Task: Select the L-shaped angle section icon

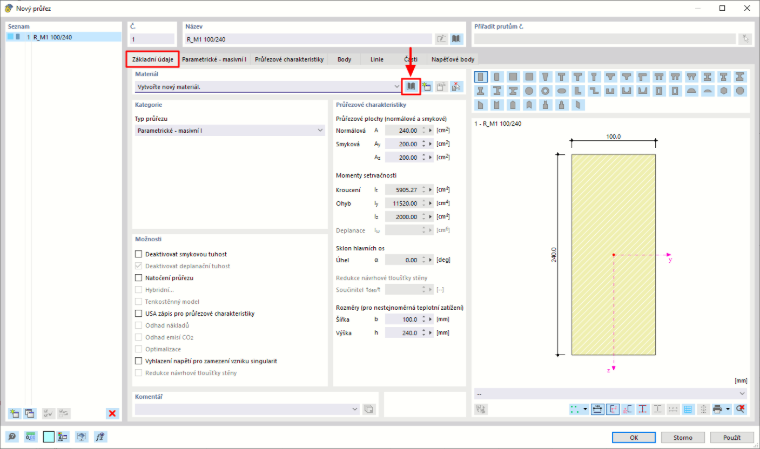Action: click(578, 91)
